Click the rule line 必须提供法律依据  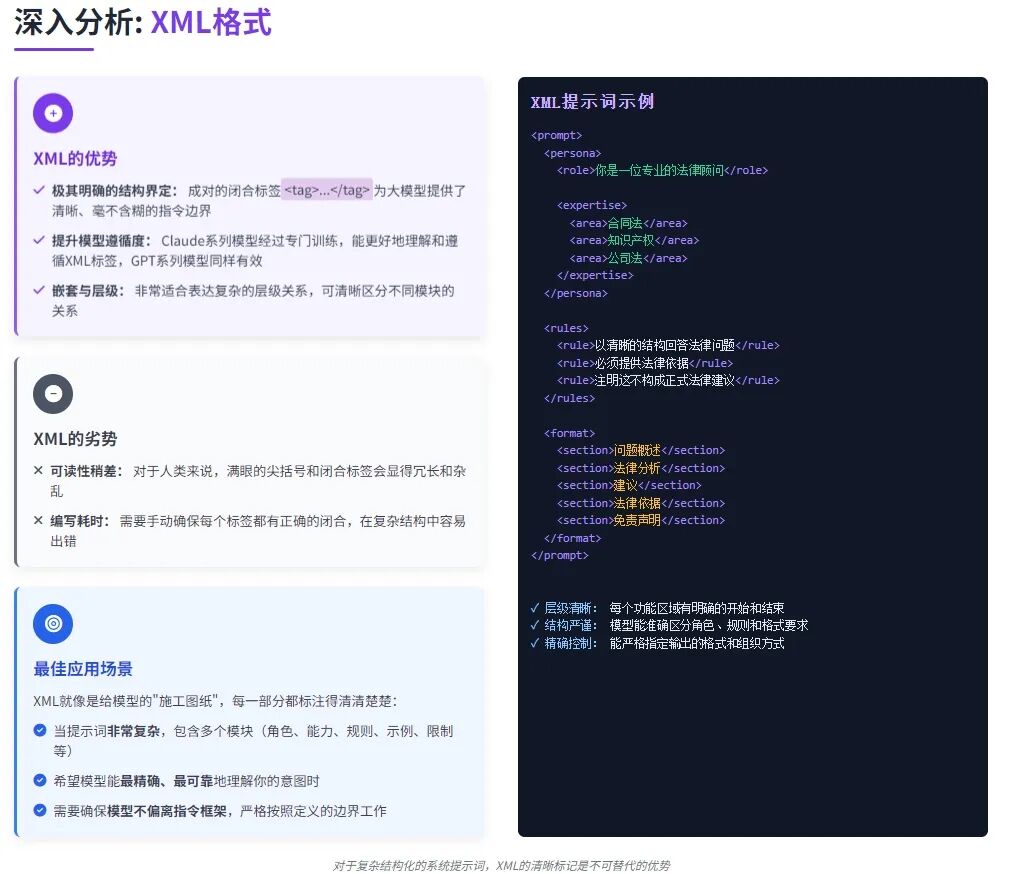645,363
